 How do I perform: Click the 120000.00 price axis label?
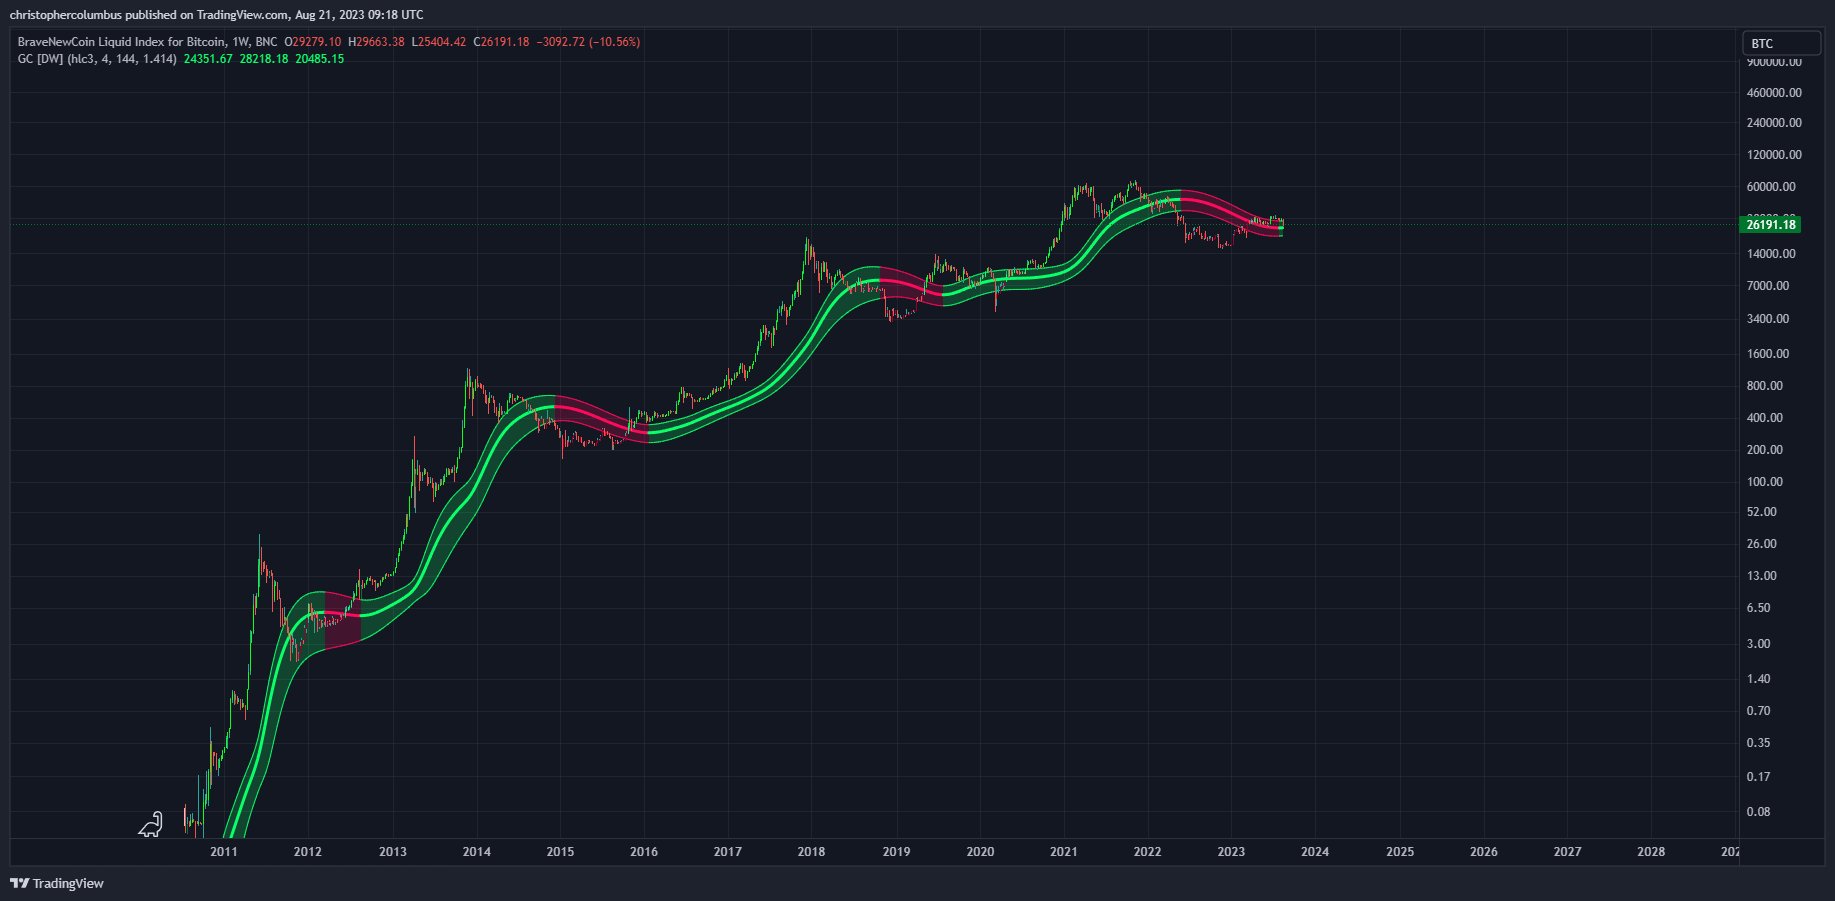[1774, 154]
